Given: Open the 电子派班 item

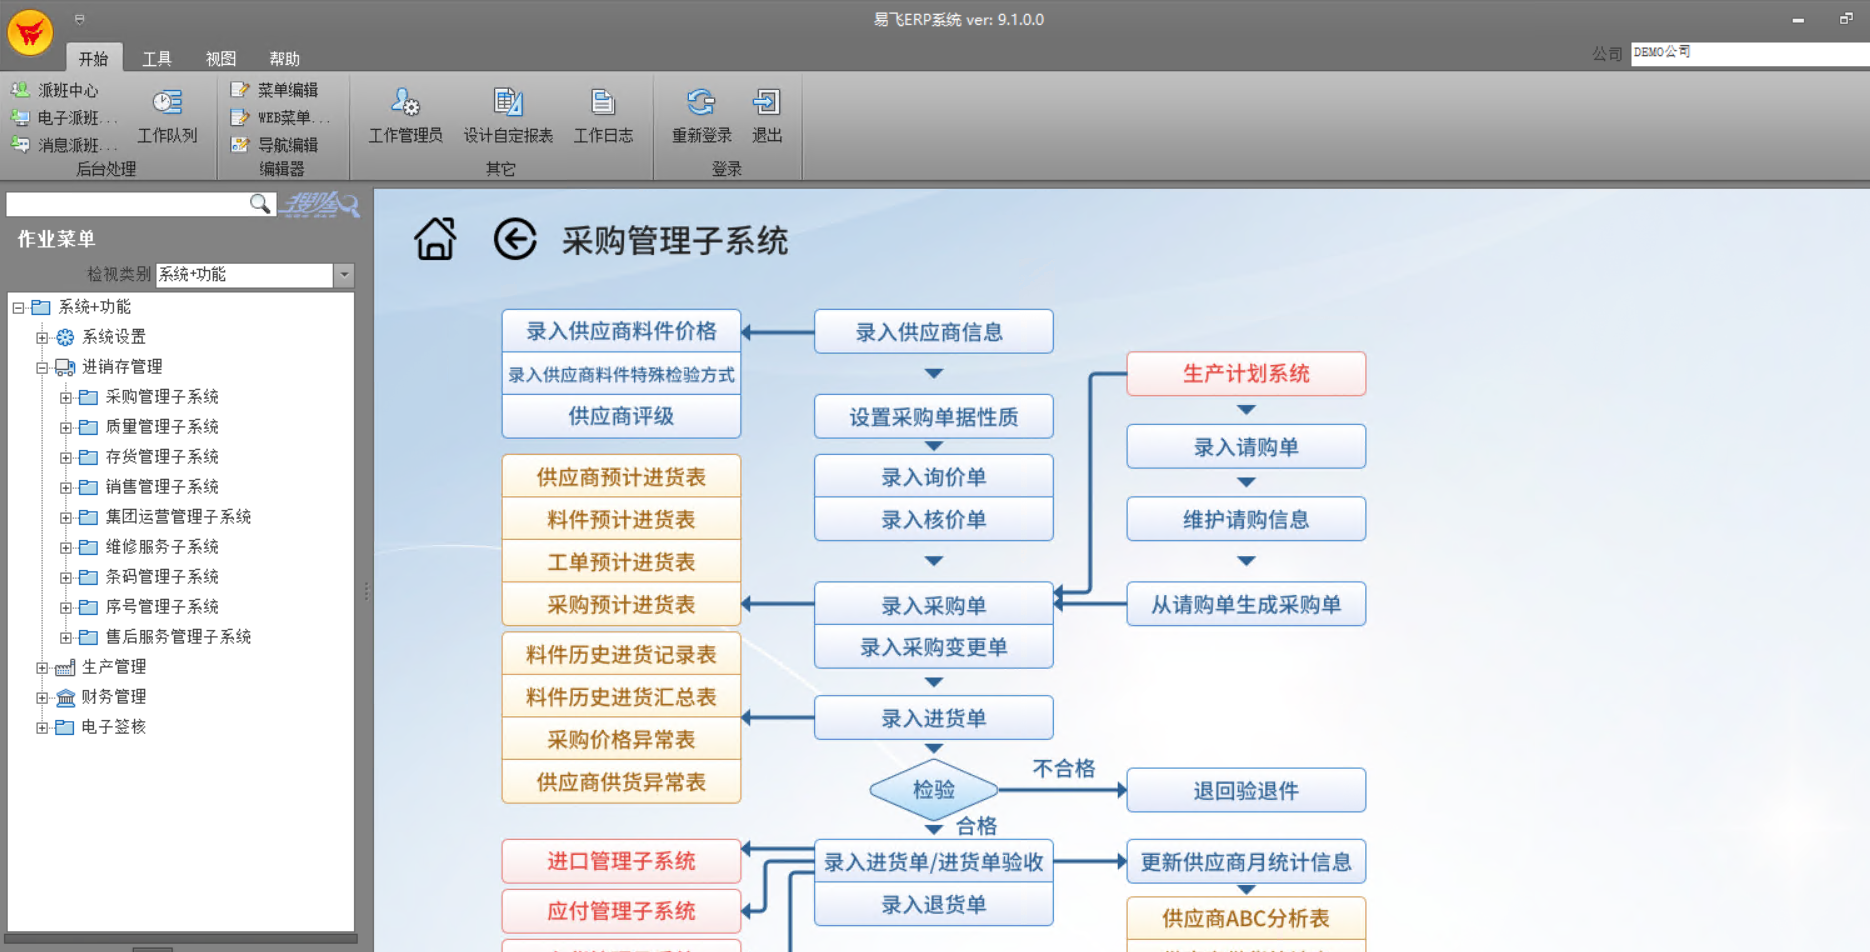Looking at the screenshot, I should coord(63,117).
